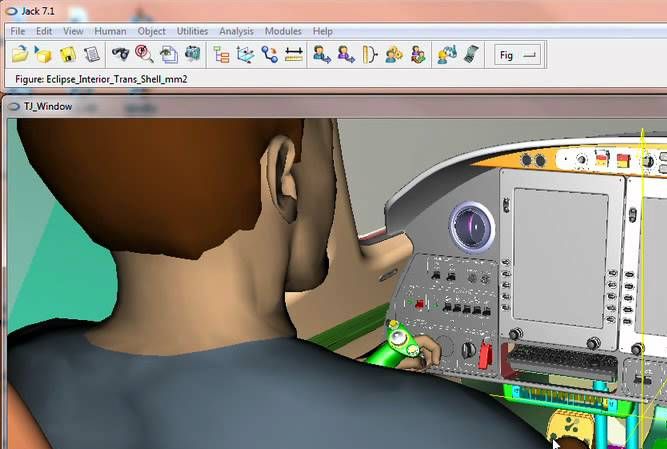Click the blue human with arrow icon
Image resolution: width=667 pixels, height=449 pixels.
[x=322, y=54]
